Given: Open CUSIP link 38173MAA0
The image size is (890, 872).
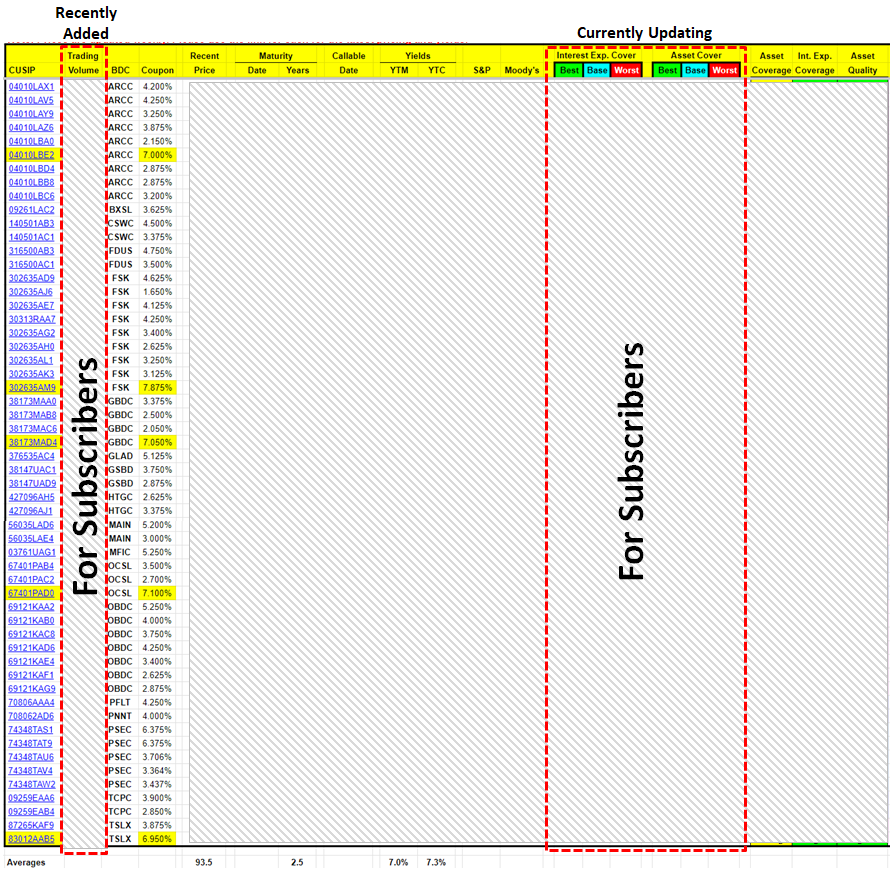Looking at the screenshot, I should pyautogui.click(x=32, y=401).
